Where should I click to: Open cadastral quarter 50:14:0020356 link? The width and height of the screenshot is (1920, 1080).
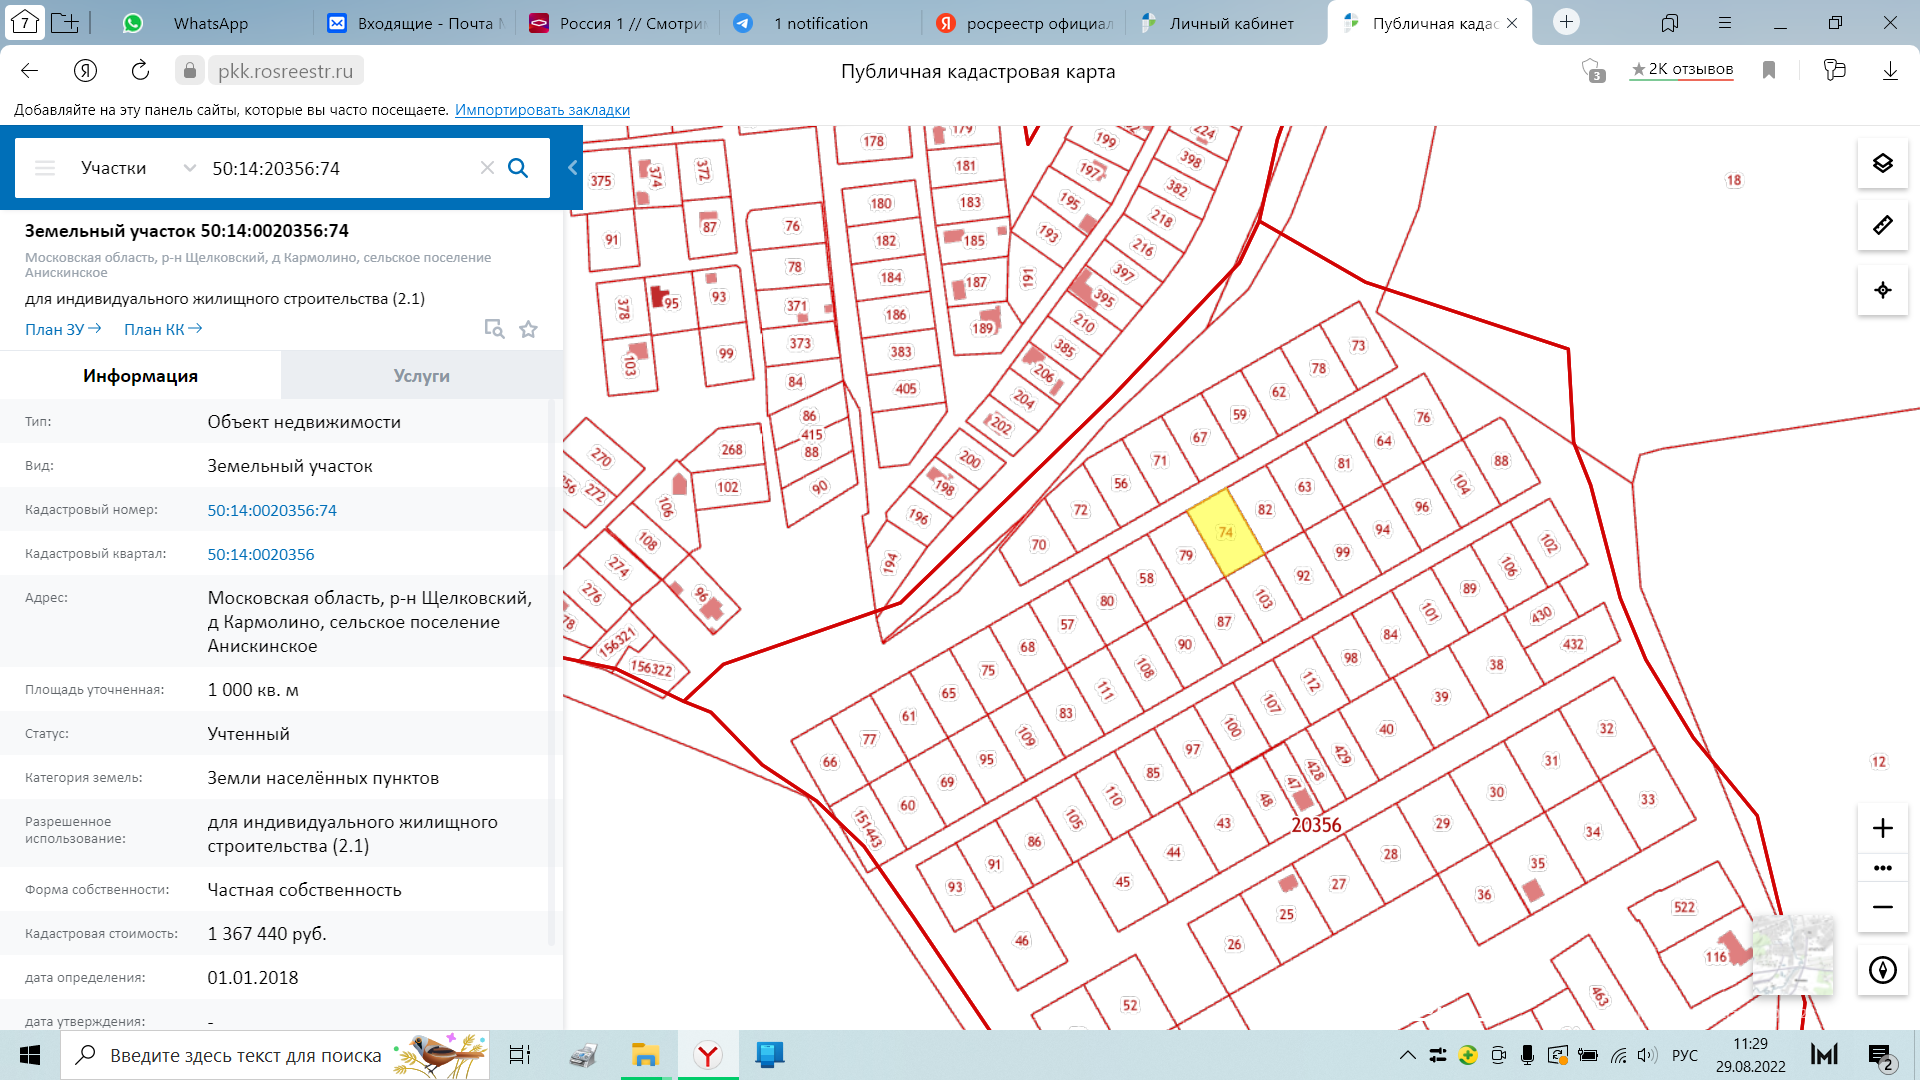pyautogui.click(x=260, y=554)
